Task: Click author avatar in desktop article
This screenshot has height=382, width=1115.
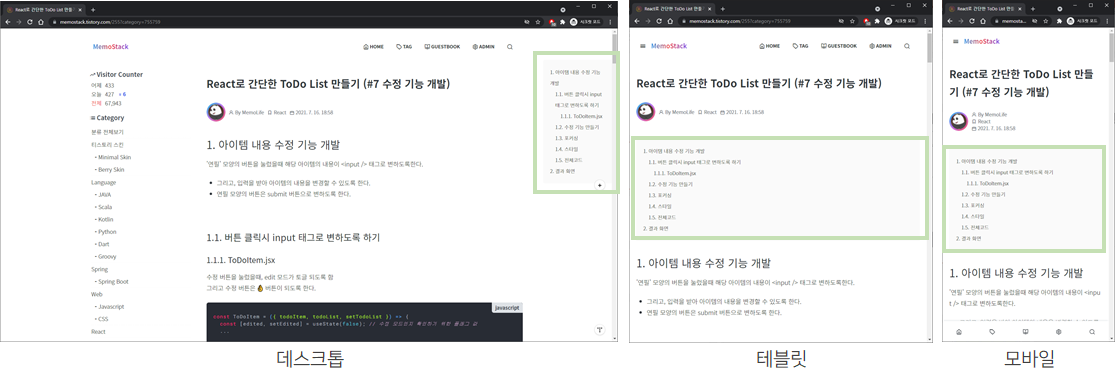Action: click(216, 112)
